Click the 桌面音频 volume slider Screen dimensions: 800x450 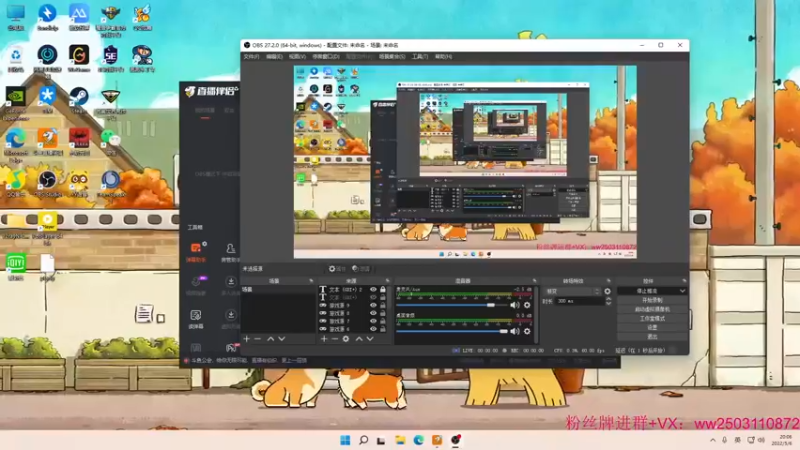click(452, 331)
